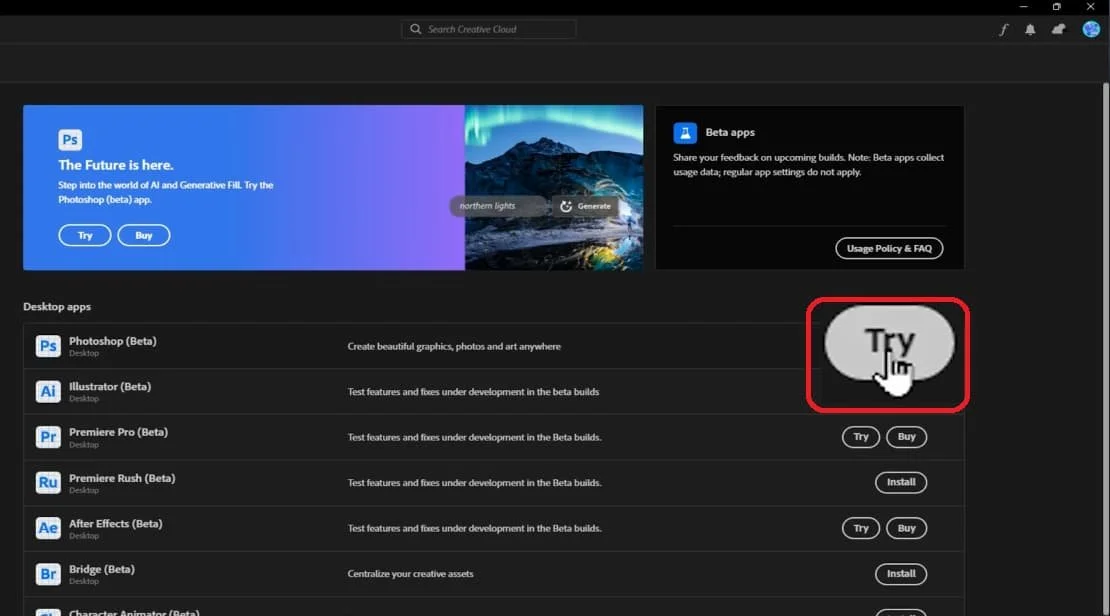Click the Beta apps flask icon
The width and height of the screenshot is (1110, 616).
pos(685,132)
